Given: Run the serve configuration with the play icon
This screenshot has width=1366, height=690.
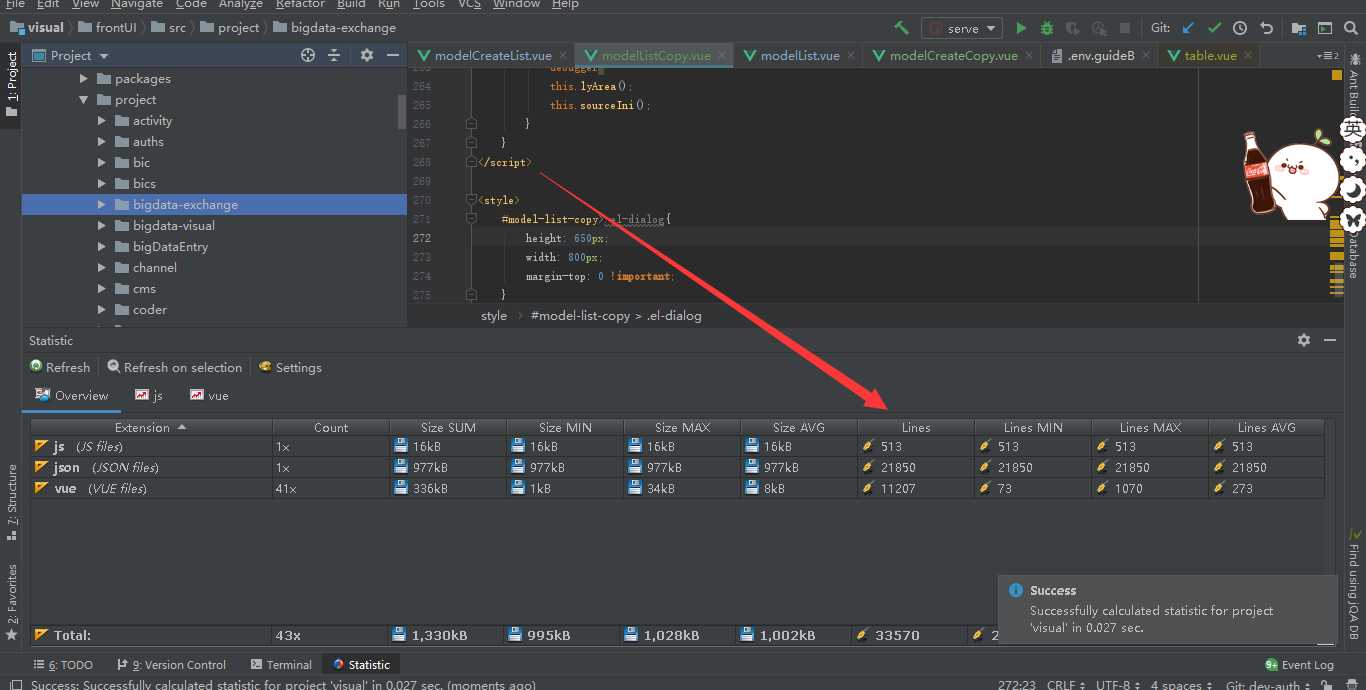Looking at the screenshot, I should [1021, 28].
